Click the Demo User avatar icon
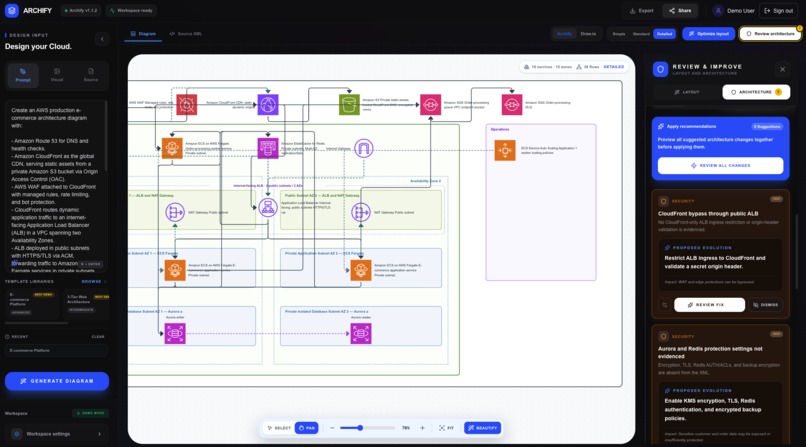Image resolution: width=806 pixels, height=447 pixels. (x=718, y=10)
